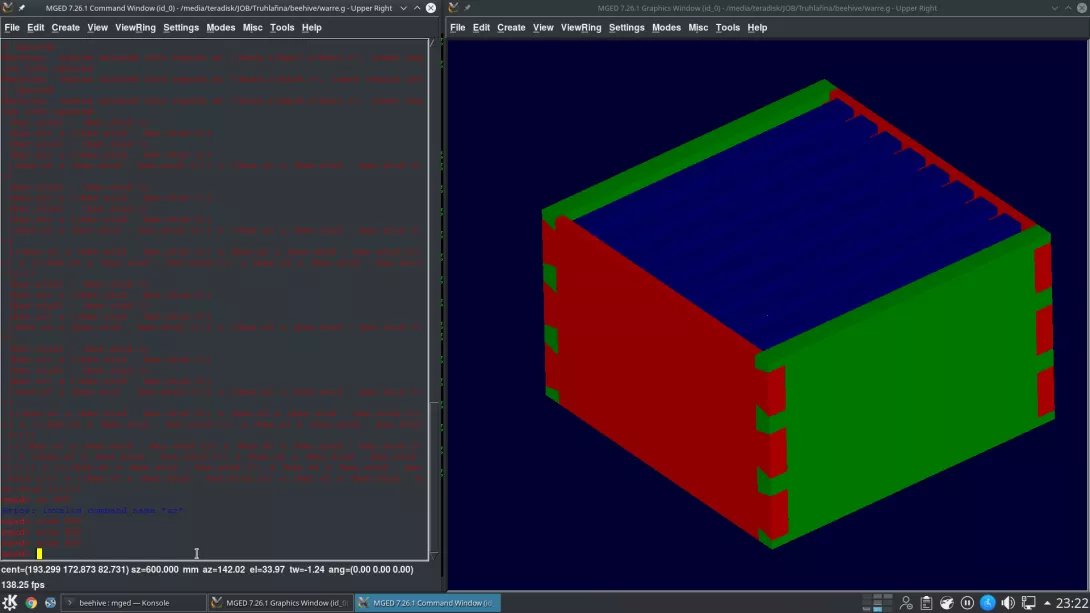The image size is (1090, 613).
Task: Open Tools menu in Graphics Window
Action: [727, 28]
